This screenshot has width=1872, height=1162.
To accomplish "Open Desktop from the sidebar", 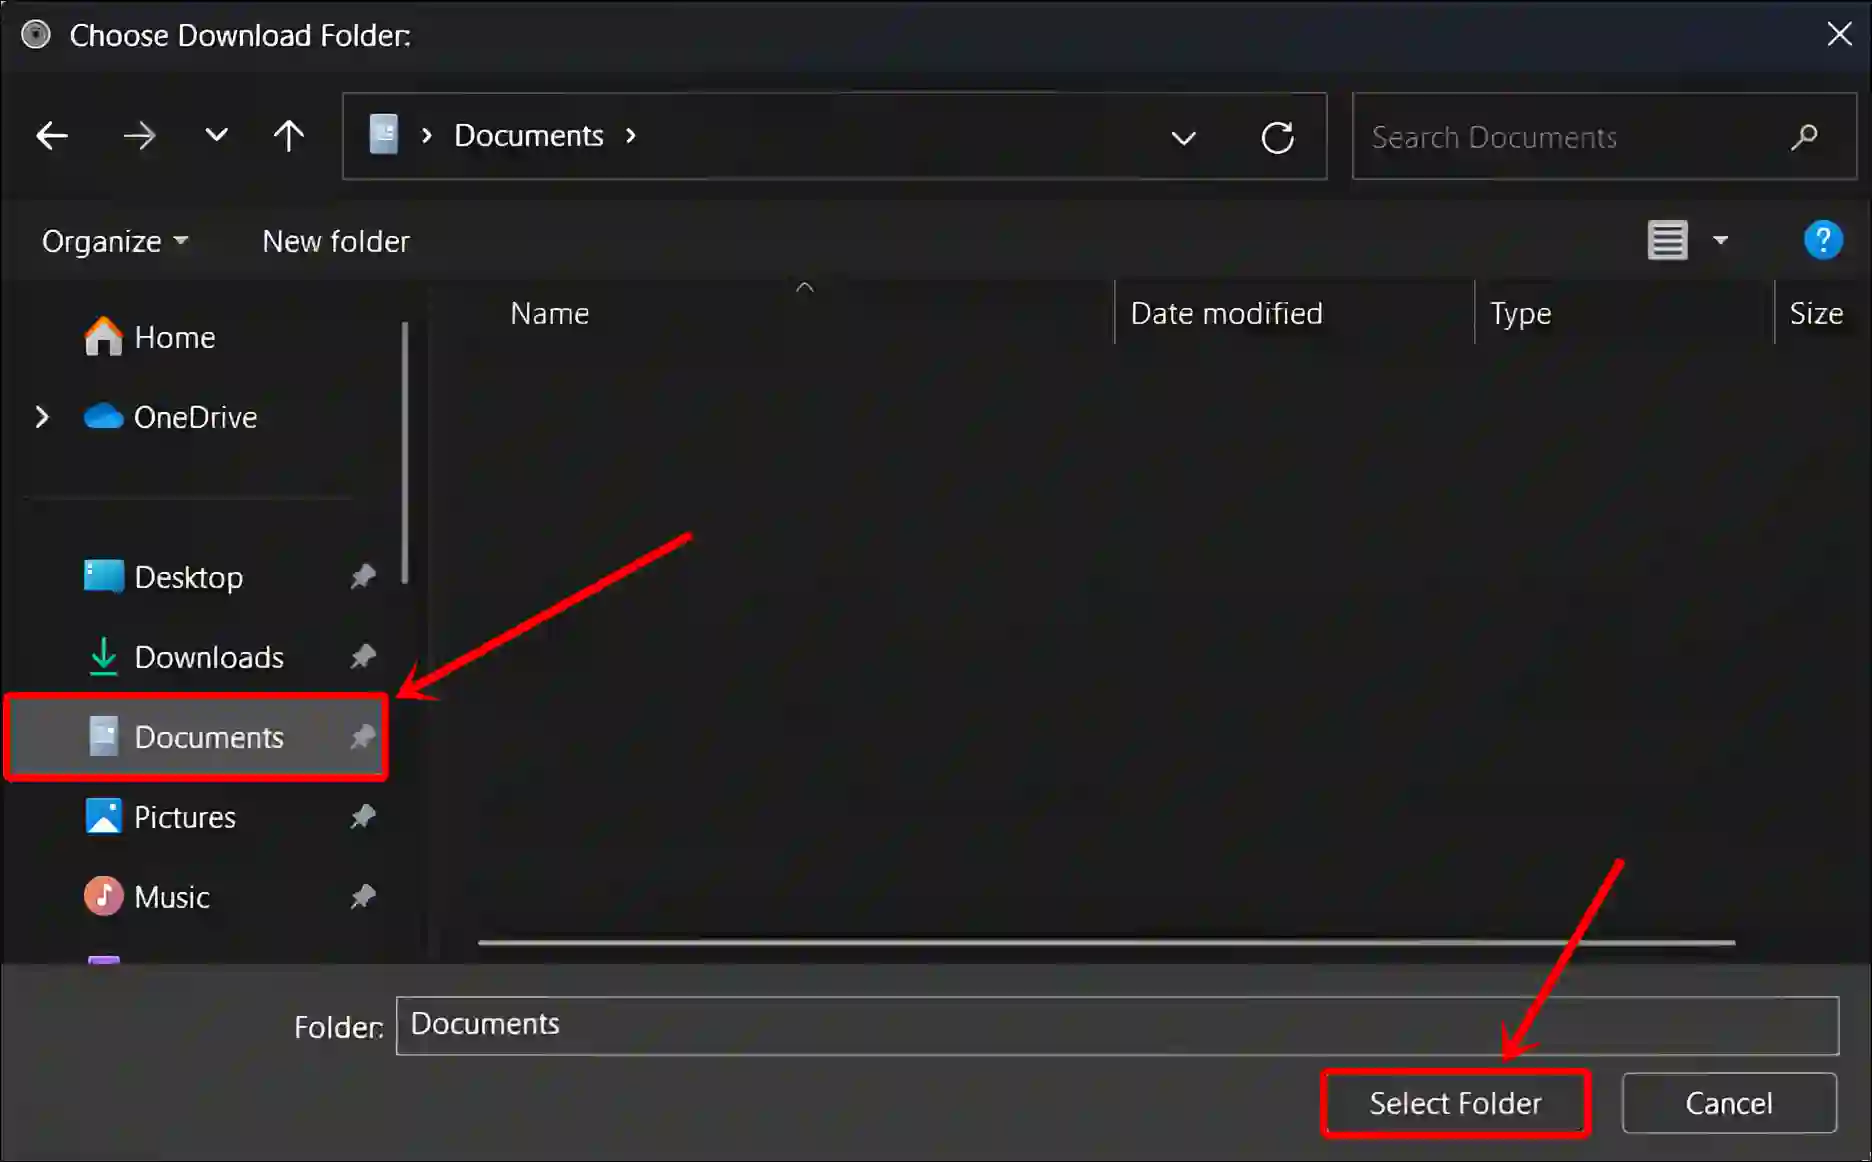I will [x=163, y=577].
